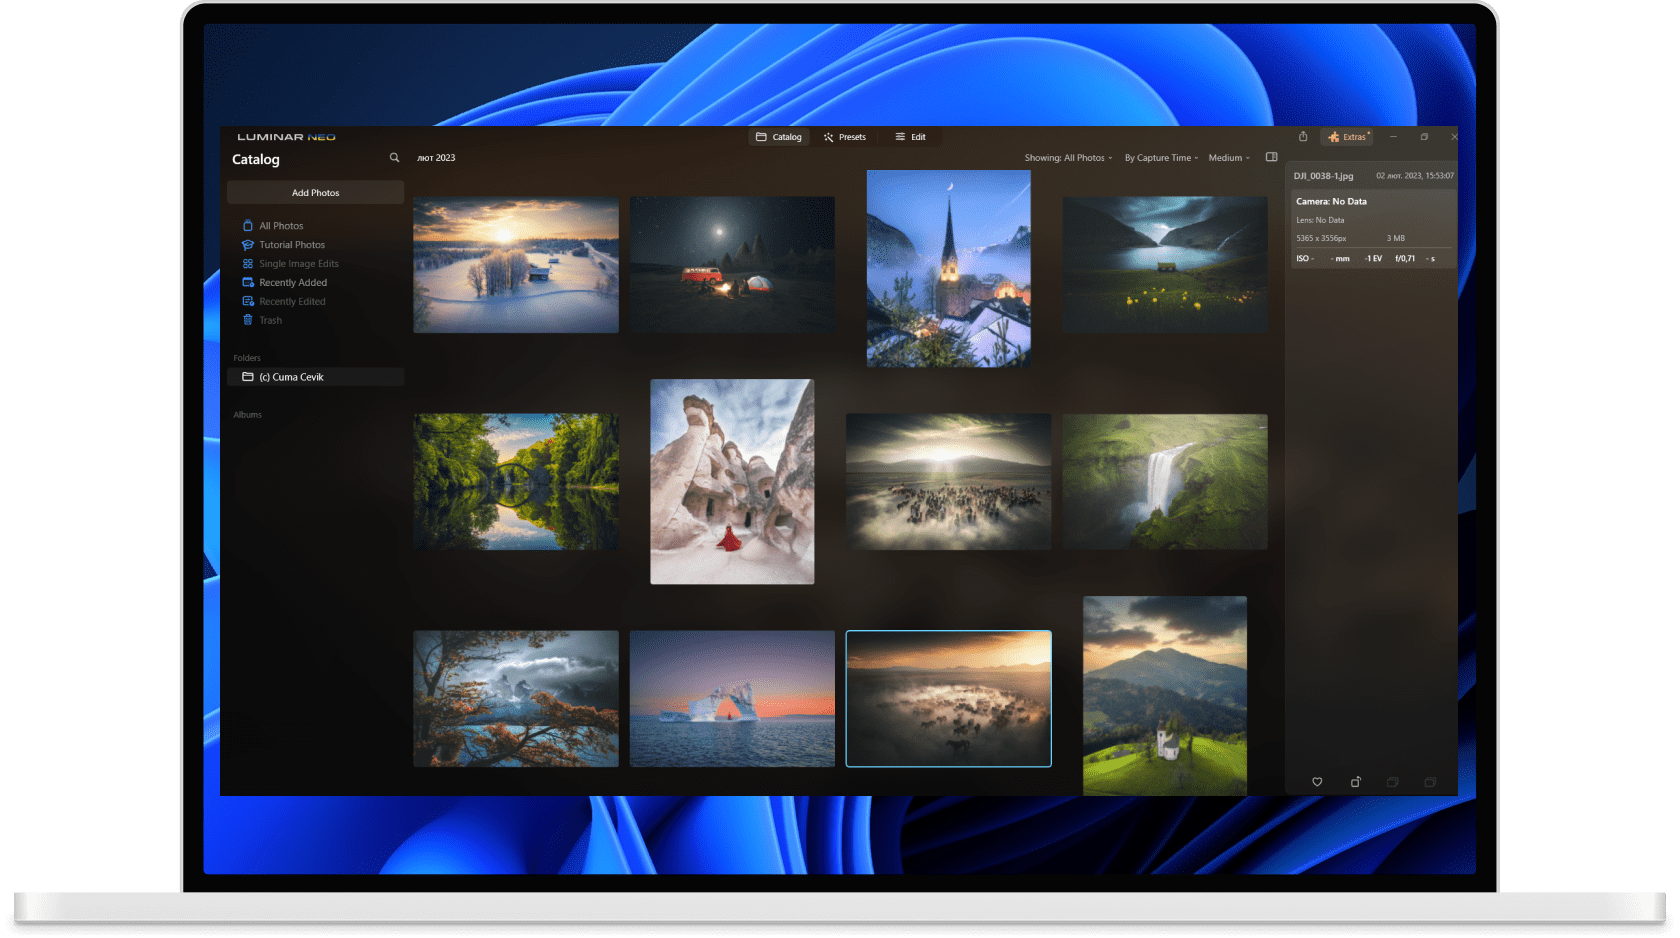Viewport: 1680px width, 938px height.
Task: Select the arched bridge reflection thumbnail
Action: 516,482
